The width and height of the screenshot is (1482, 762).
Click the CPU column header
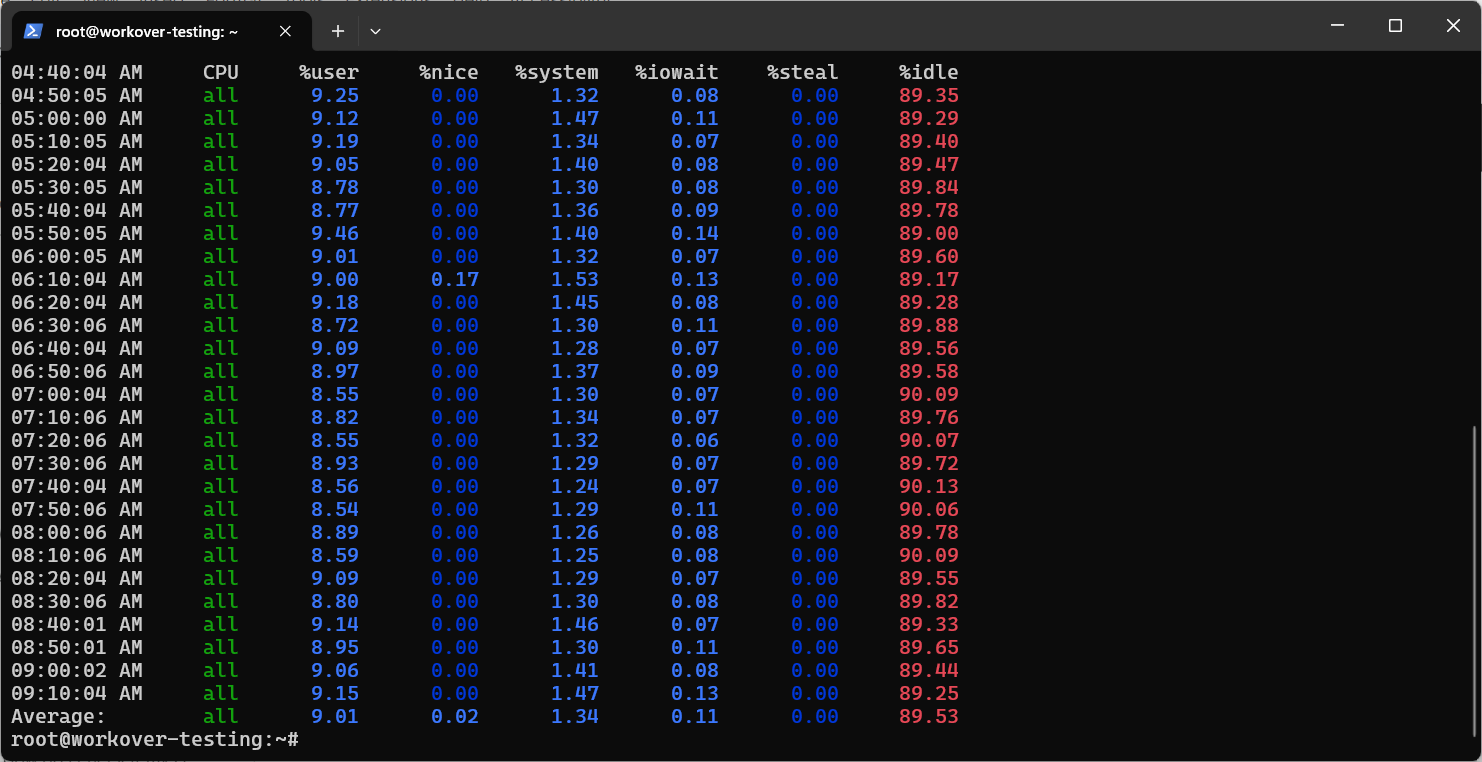pos(220,71)
